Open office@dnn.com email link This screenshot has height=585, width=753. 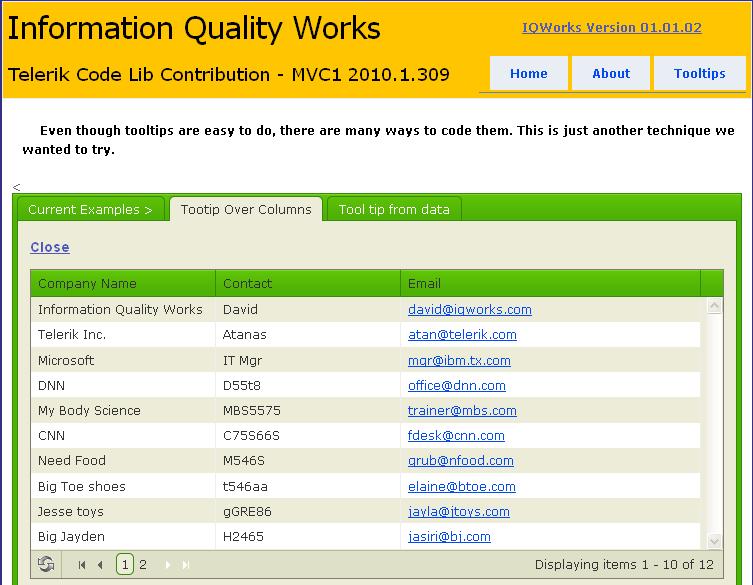click(457, 385)
